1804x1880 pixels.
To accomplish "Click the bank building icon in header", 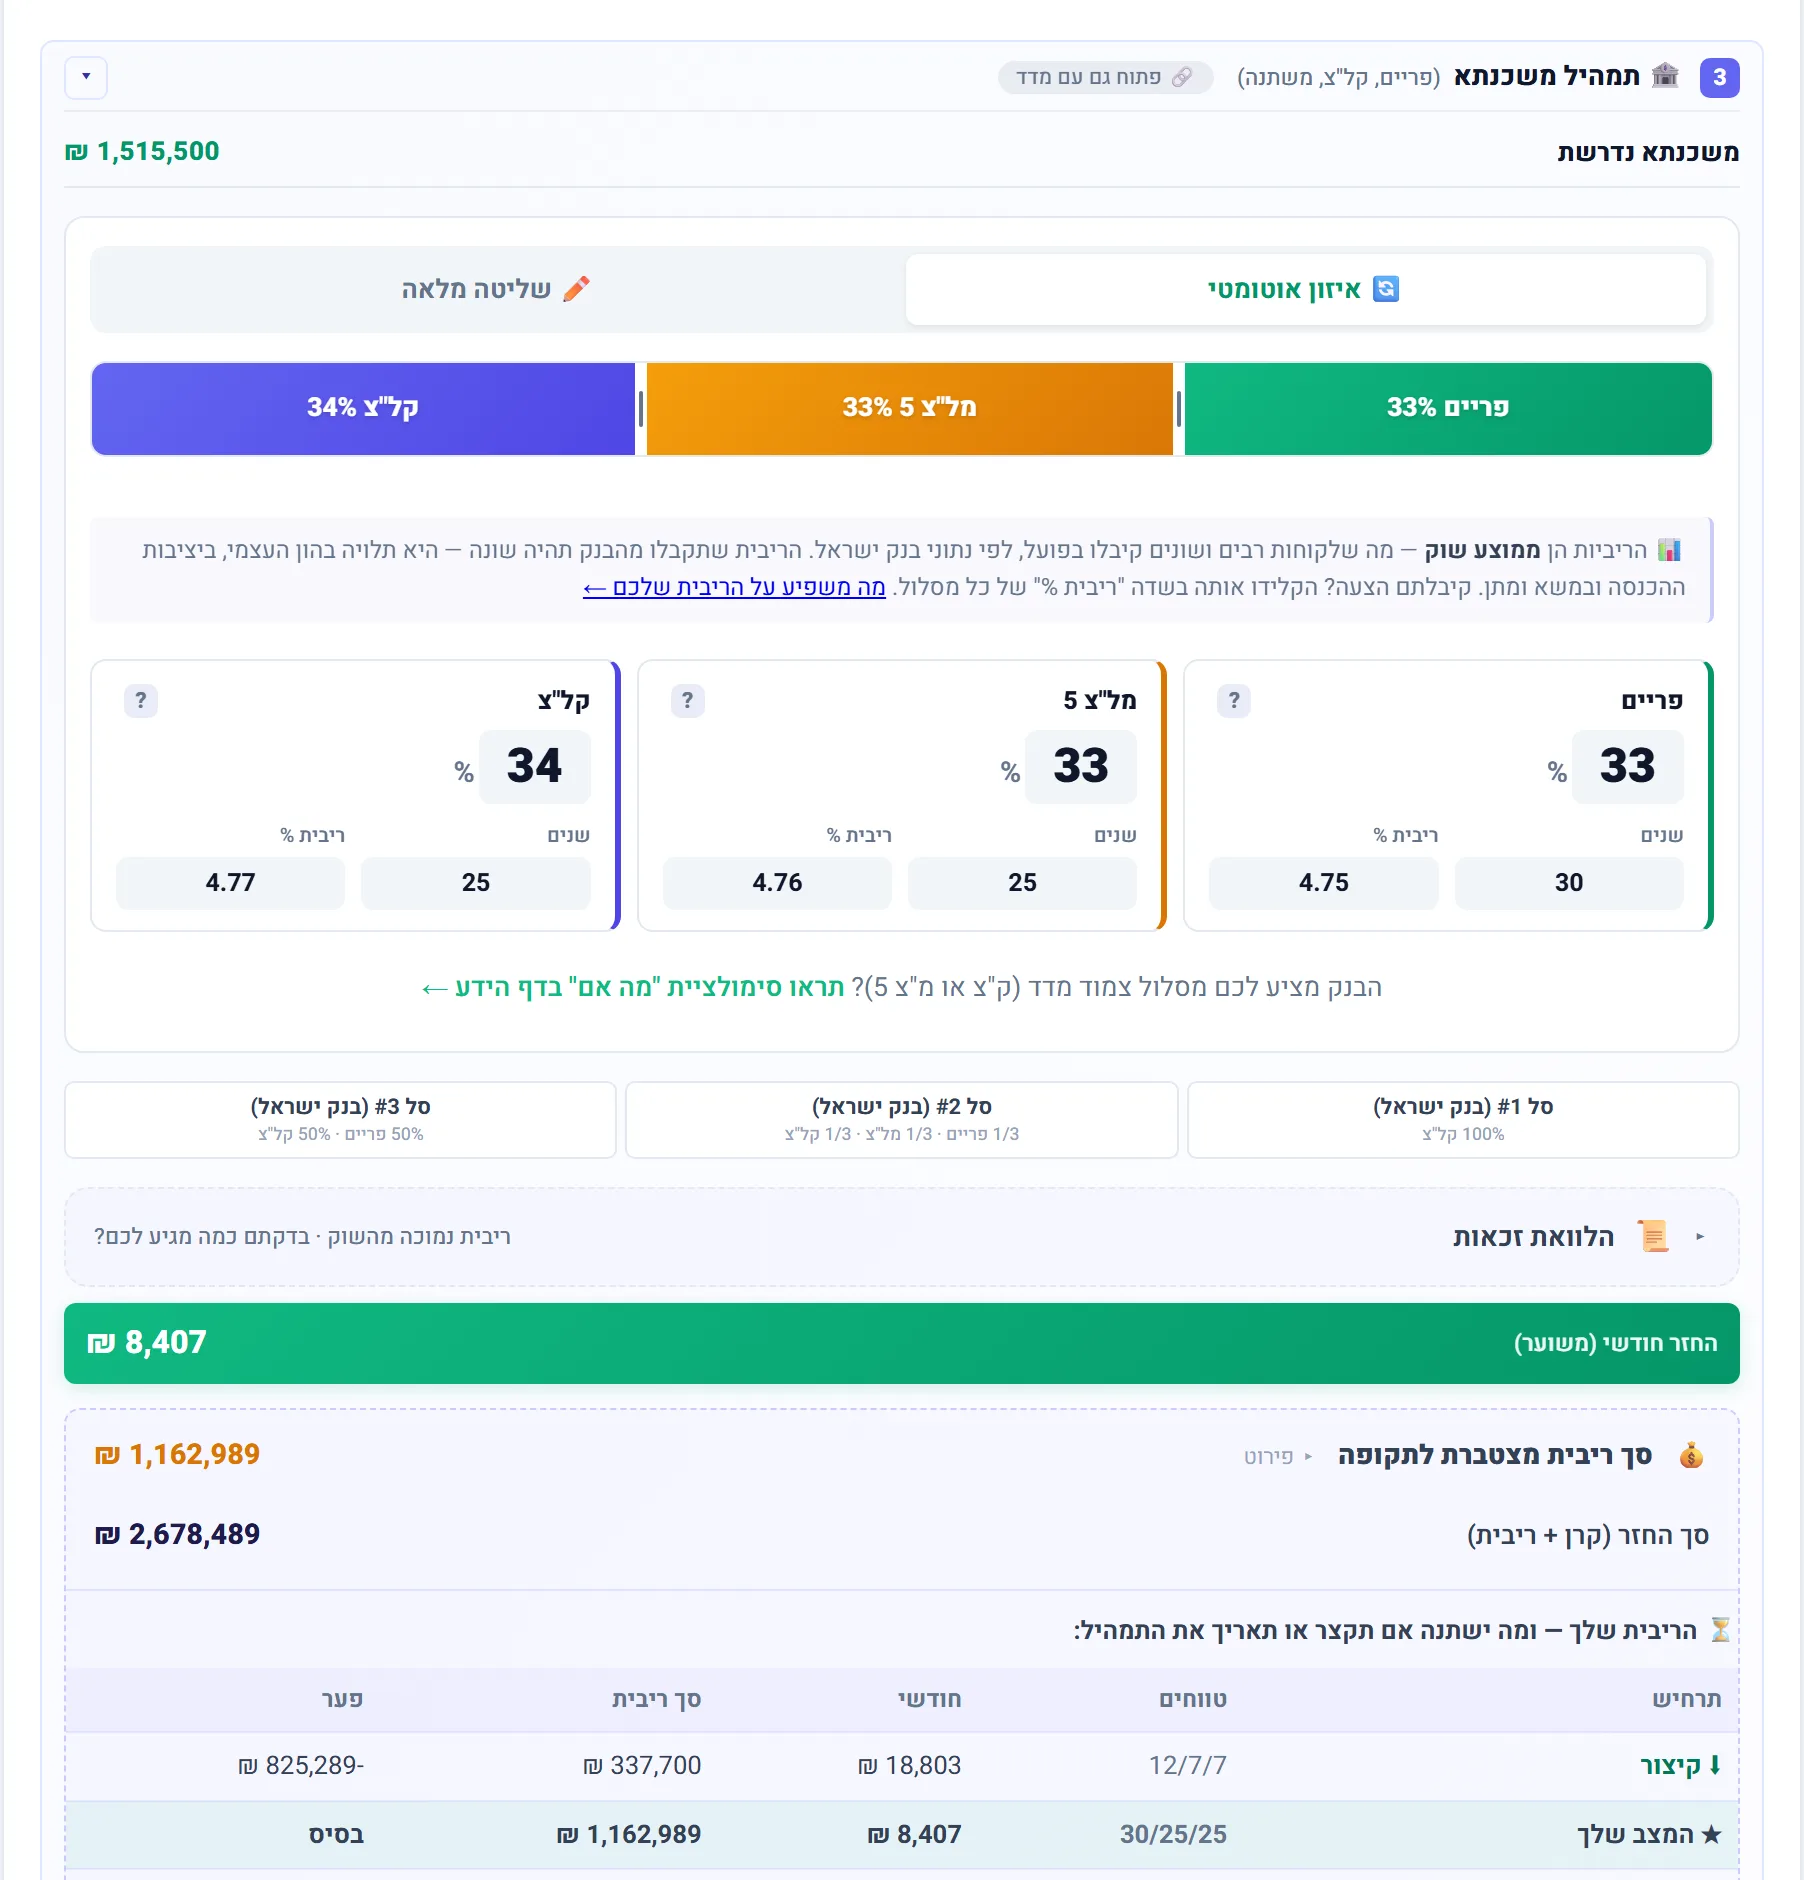I will point(1665,75).
